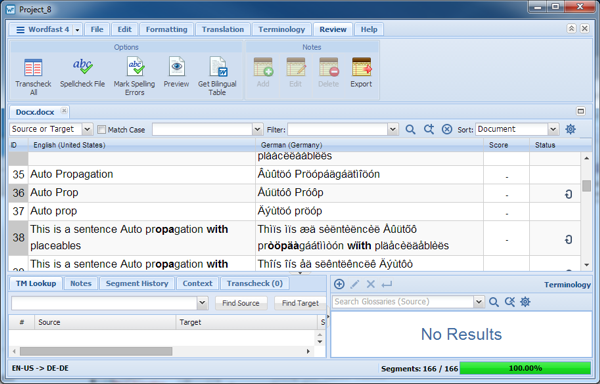
Task: Click segment 38 status icon
Action: [x=569, y=239]
